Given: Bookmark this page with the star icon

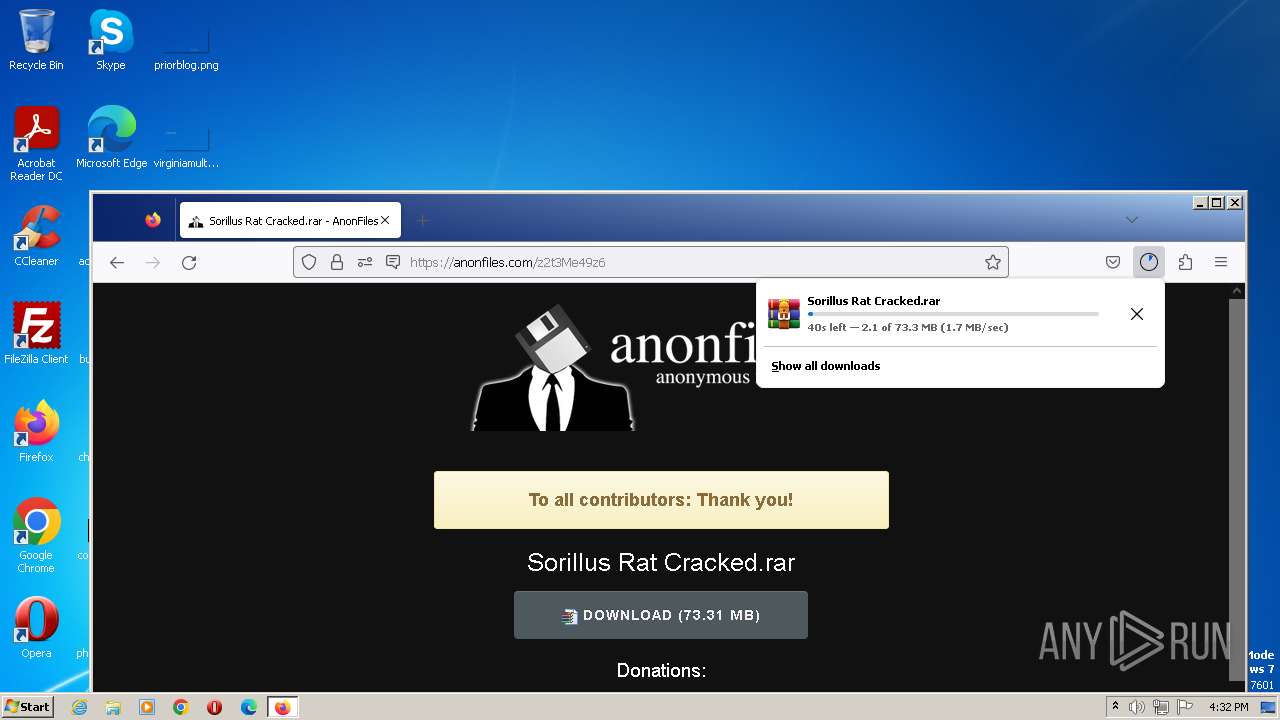Looking at the screenshot, I should point(993,262).
